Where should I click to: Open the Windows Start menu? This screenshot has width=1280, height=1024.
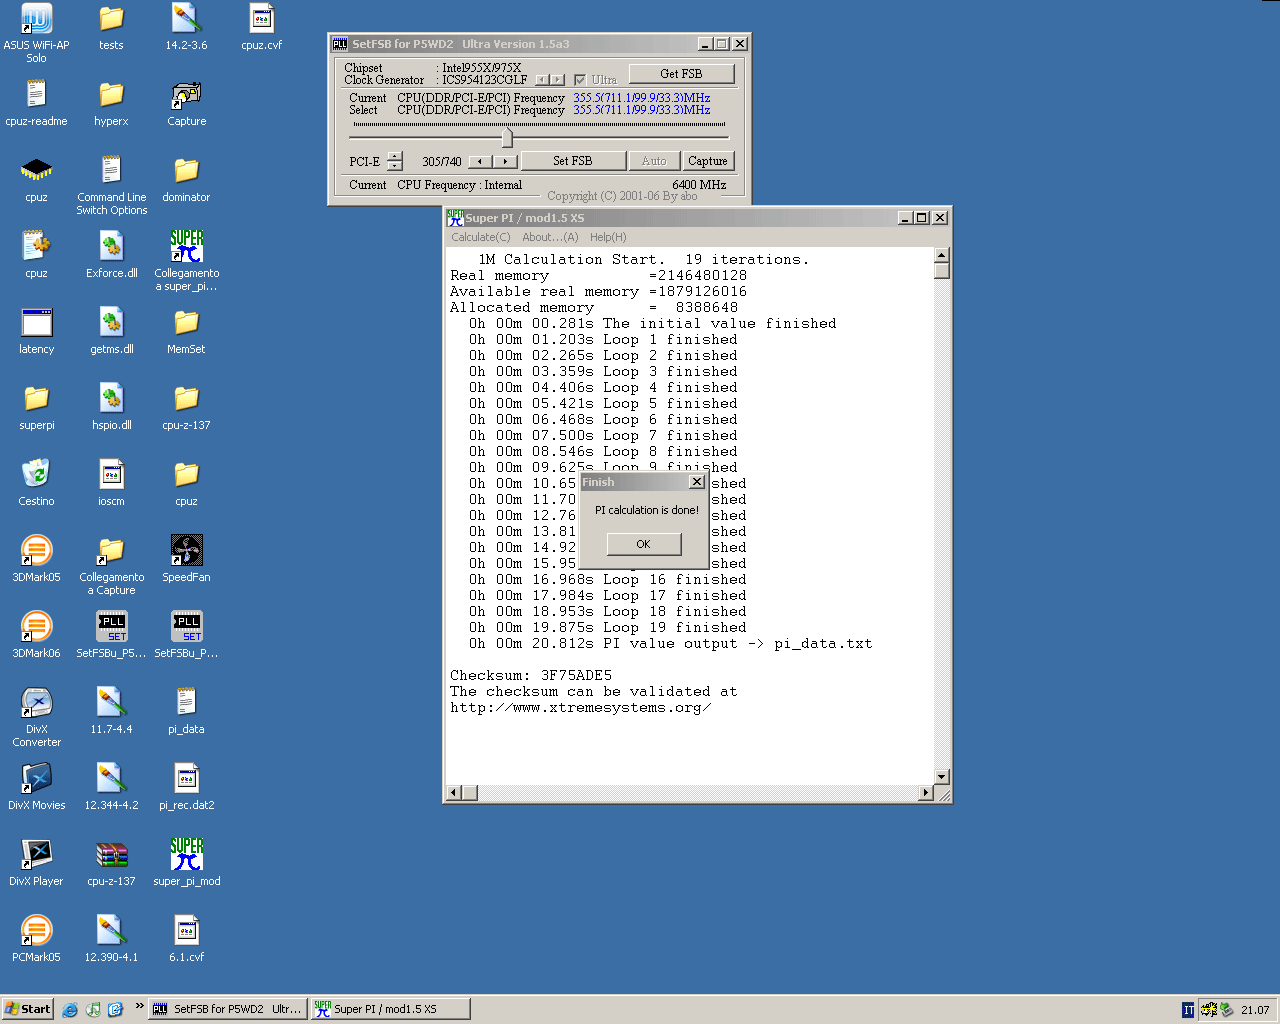(28, 1010)
